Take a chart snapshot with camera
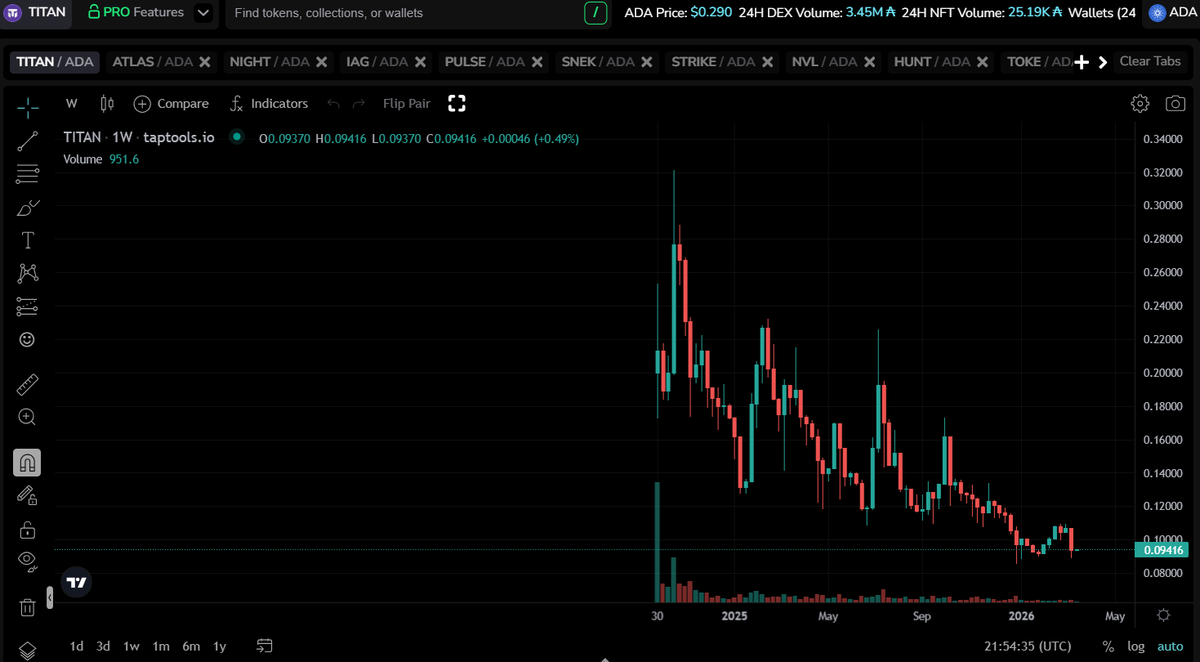This screenshot has height=662, width=1200. coord(1176,104)
